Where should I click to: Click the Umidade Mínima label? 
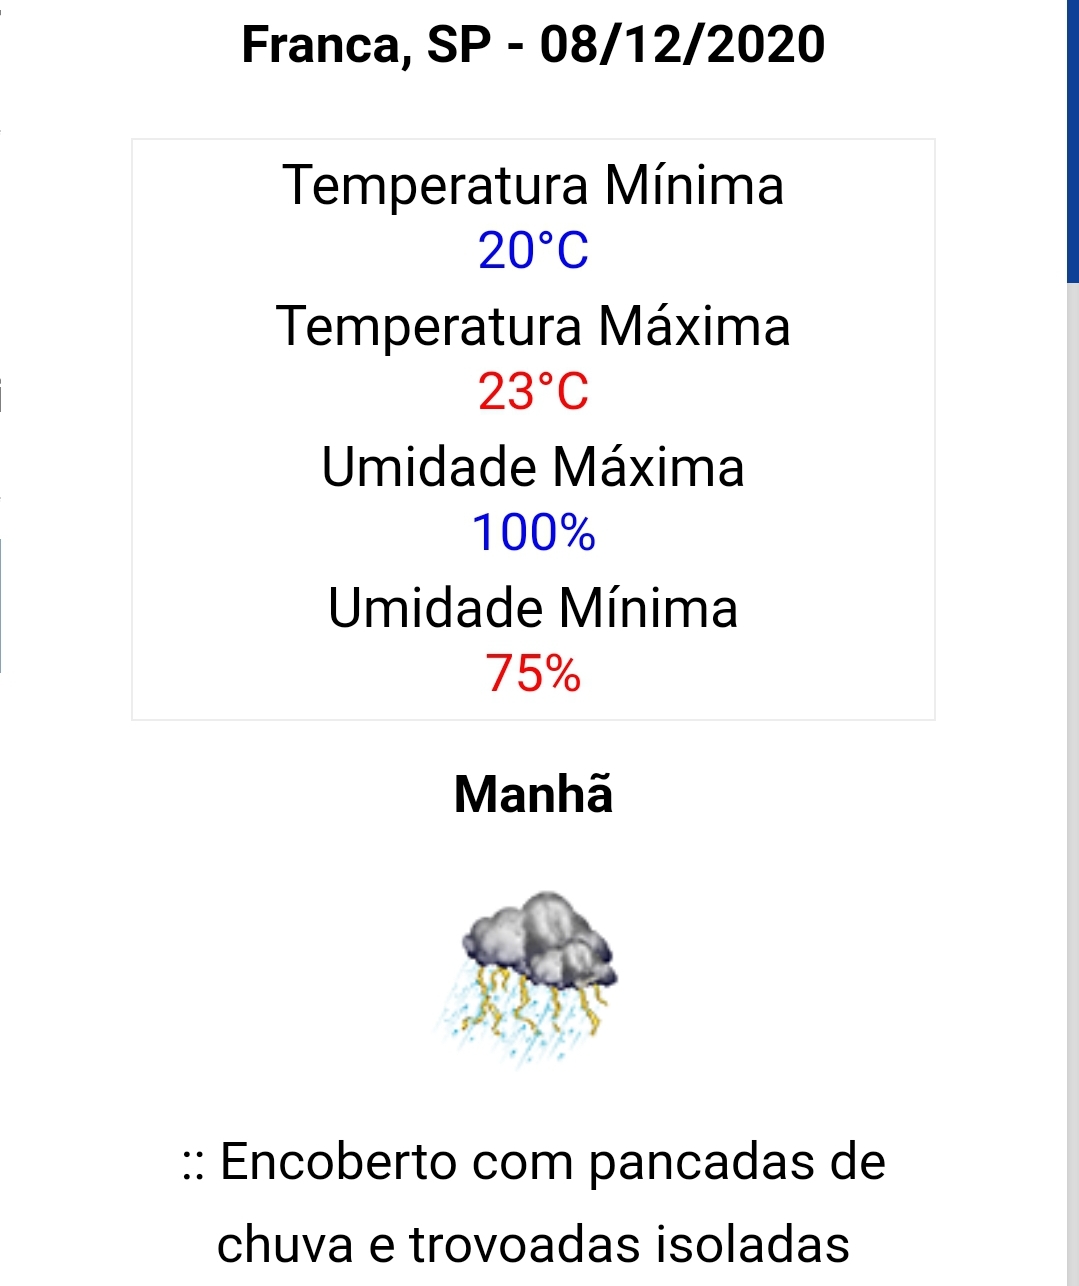[533, 608]
